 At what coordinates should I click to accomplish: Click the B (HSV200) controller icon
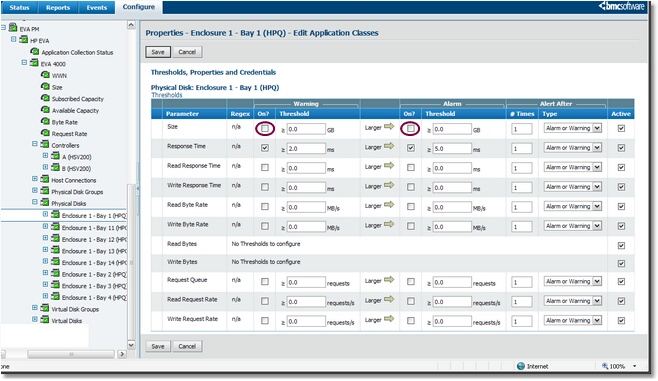(x=55, y=168)
